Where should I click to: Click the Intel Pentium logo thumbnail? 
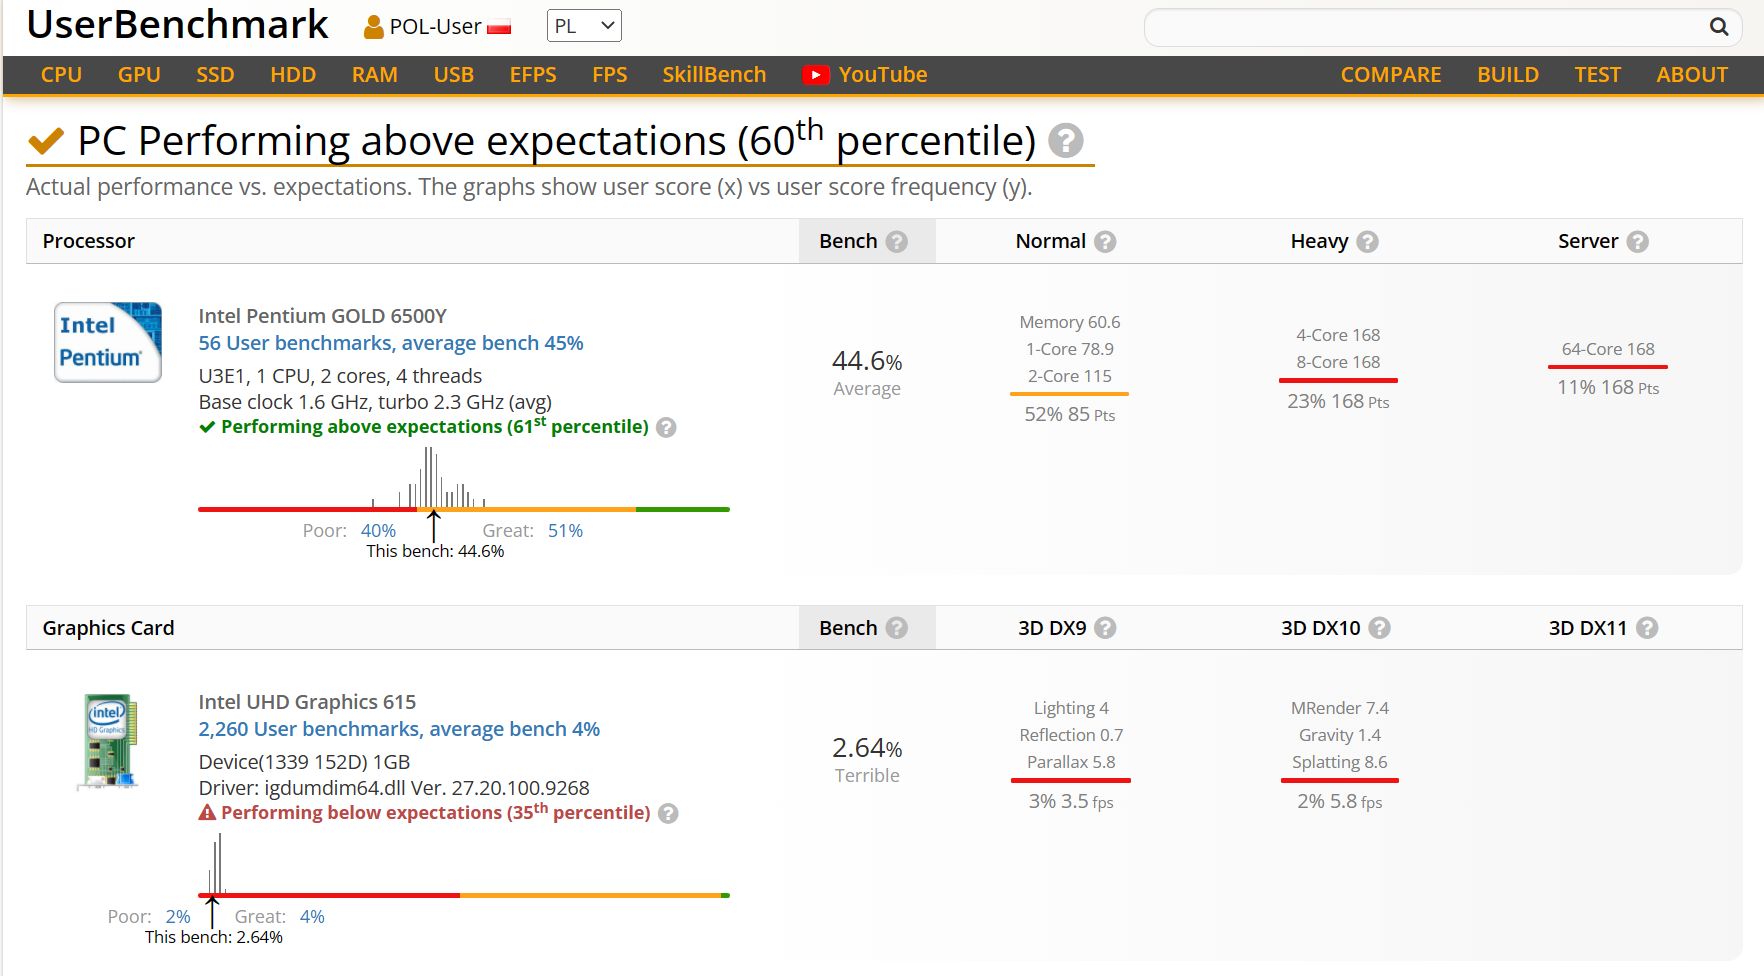108,342
